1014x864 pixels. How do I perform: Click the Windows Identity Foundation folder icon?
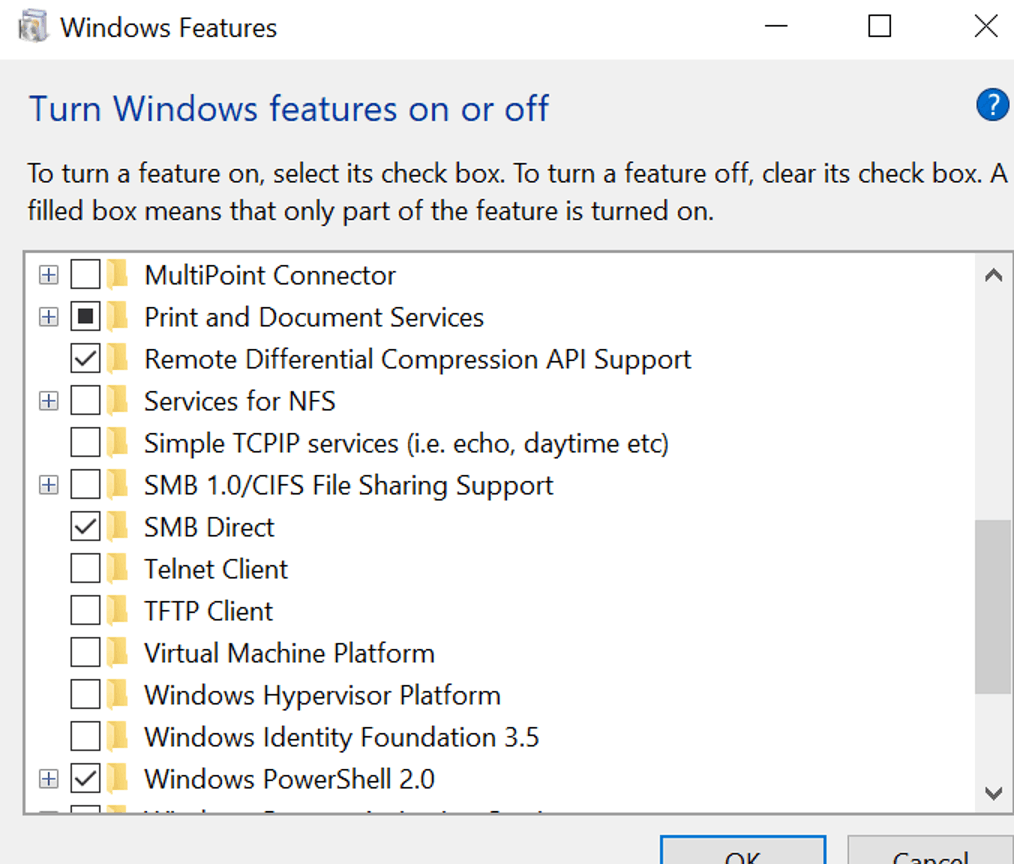[118, 737]
